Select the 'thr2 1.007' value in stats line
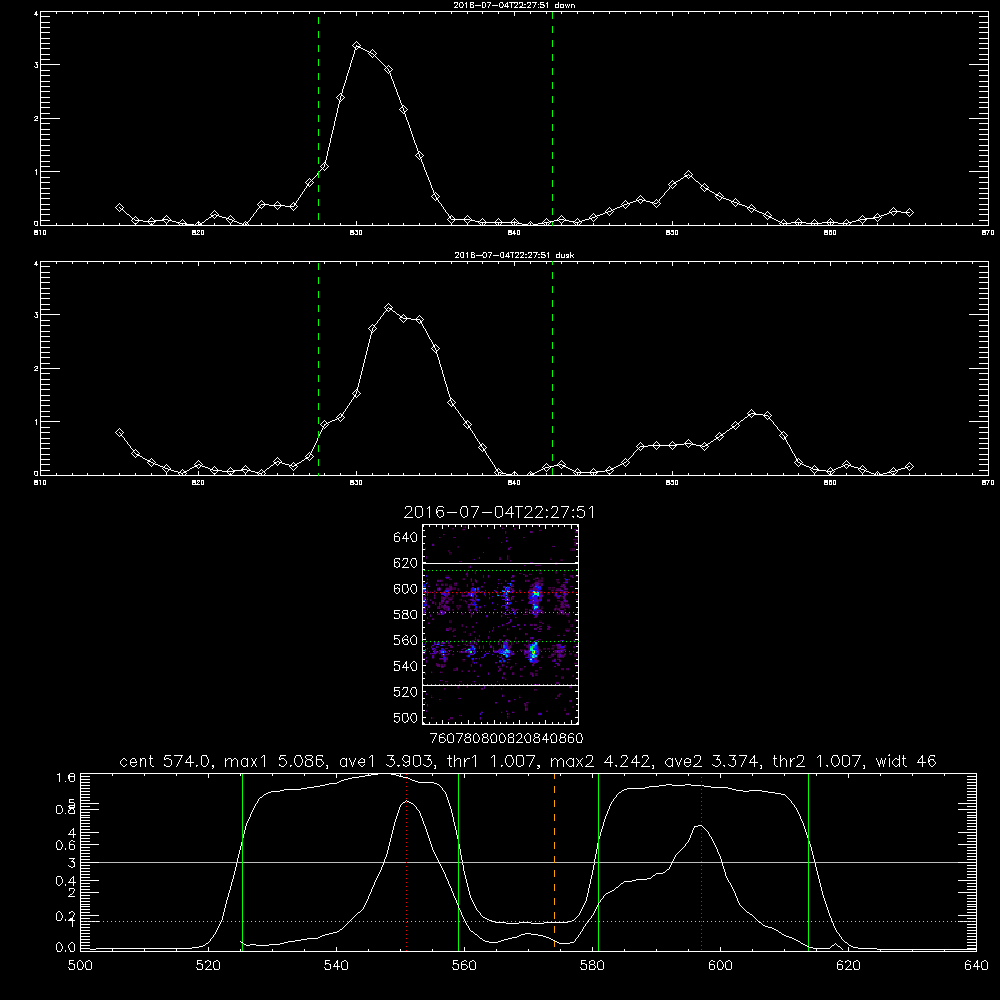This screenshot has width=1000, height=1000. tap(818, 761)
